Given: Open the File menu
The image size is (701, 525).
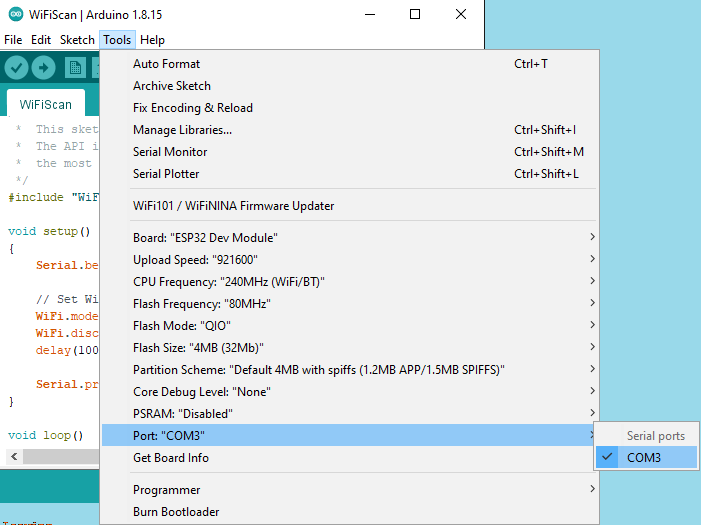Looking at the screenshot, I should click(13, 40).
